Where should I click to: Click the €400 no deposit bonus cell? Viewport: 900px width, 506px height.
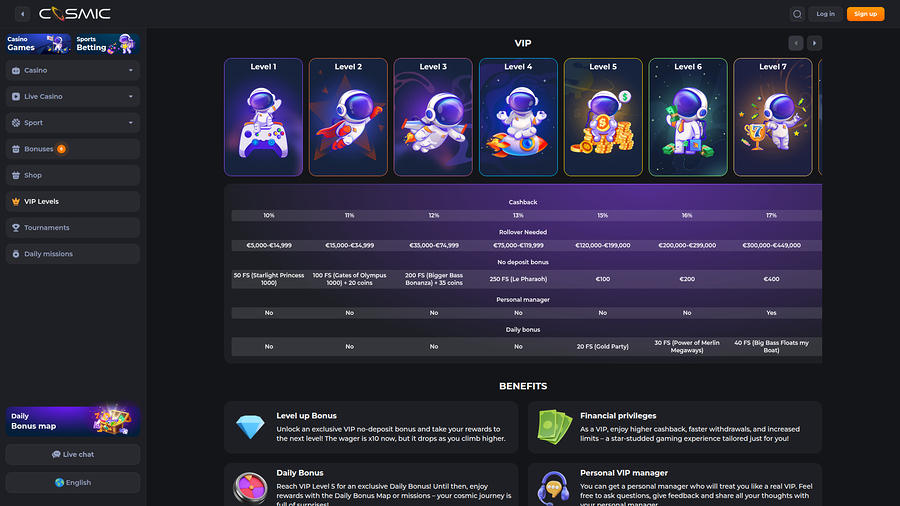(771, 279)
